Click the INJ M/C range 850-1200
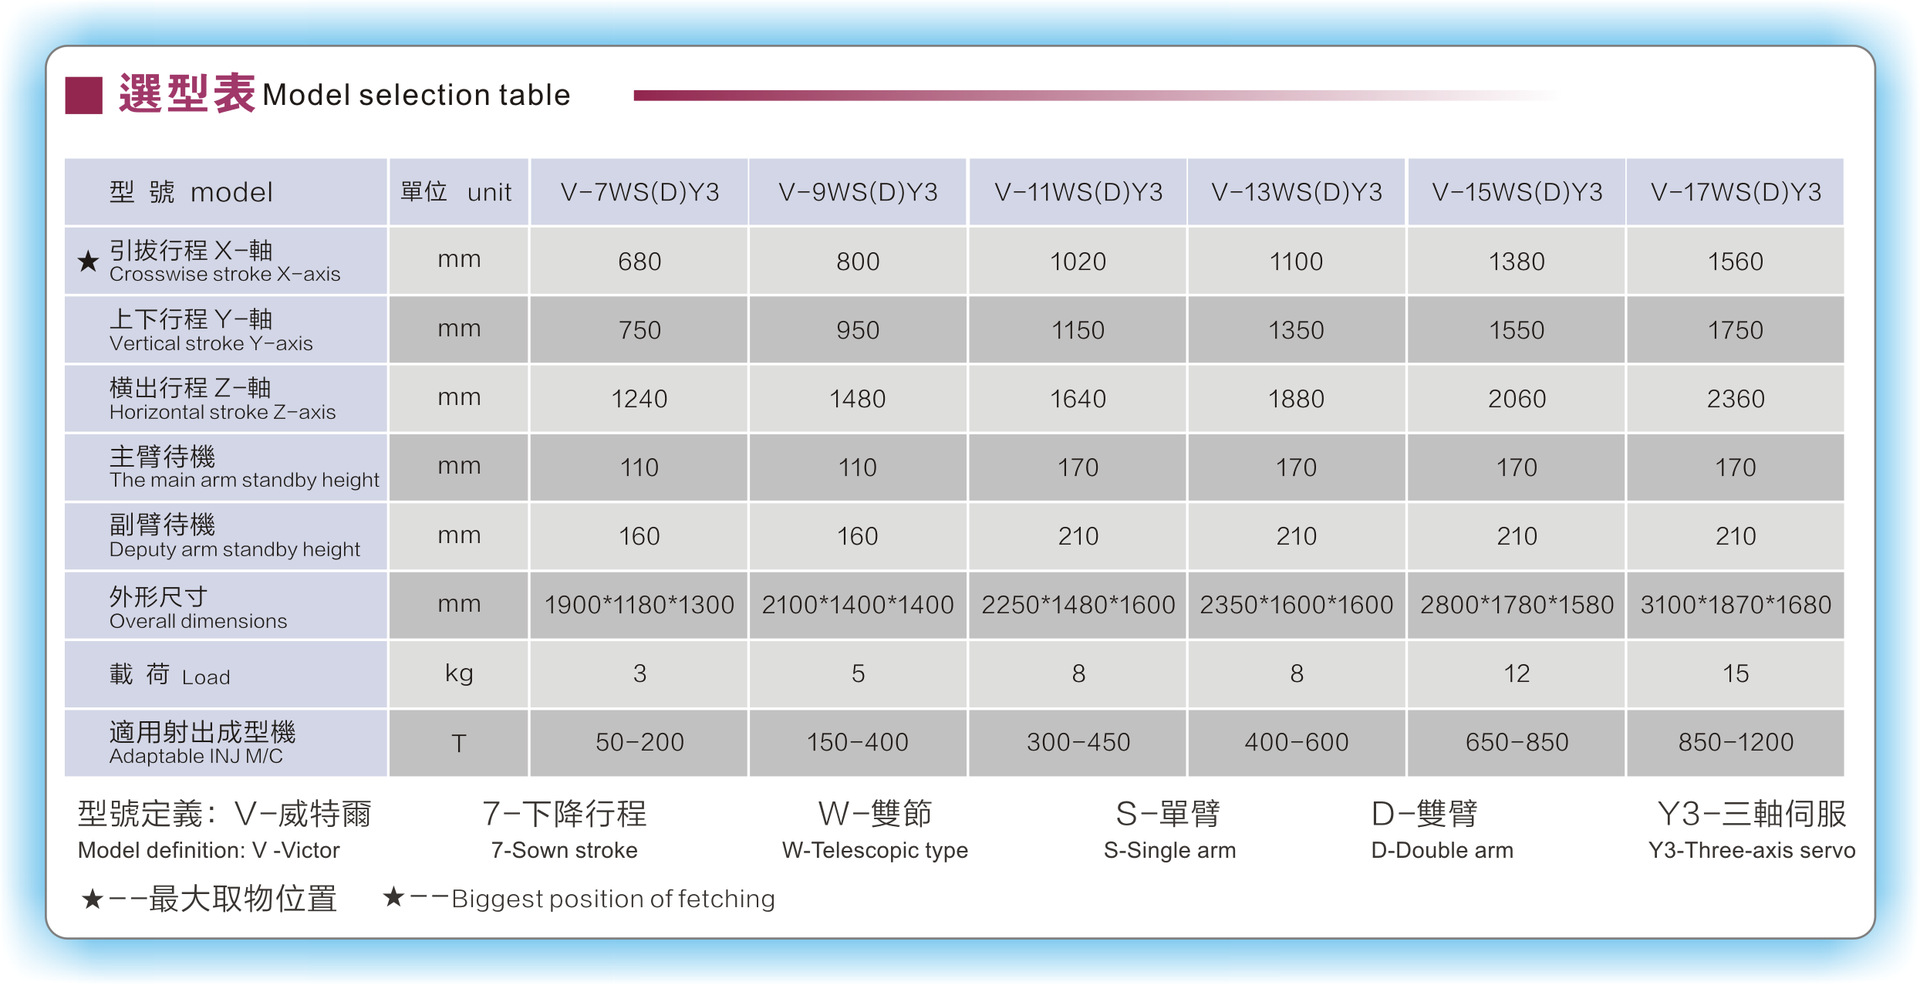Image resolution: width=1920 pixels, height=984 pixels. pyautogui.click(x=1736, y=743)
